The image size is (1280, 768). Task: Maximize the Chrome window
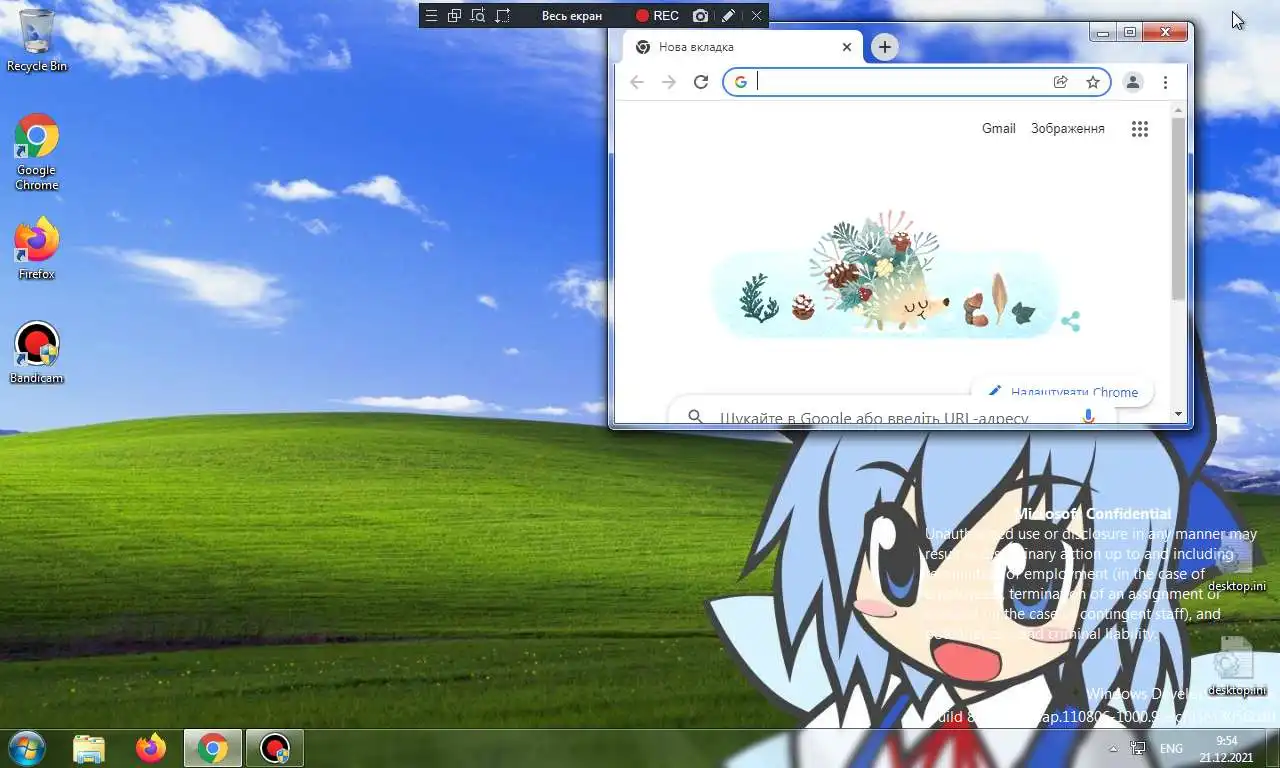(x=1130, y=33)
